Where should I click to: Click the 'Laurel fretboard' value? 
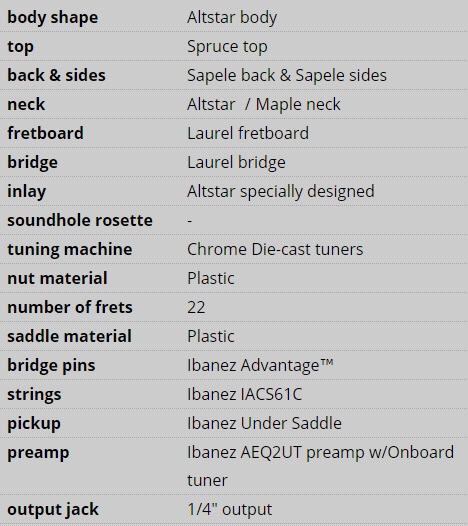coord(248,133)
